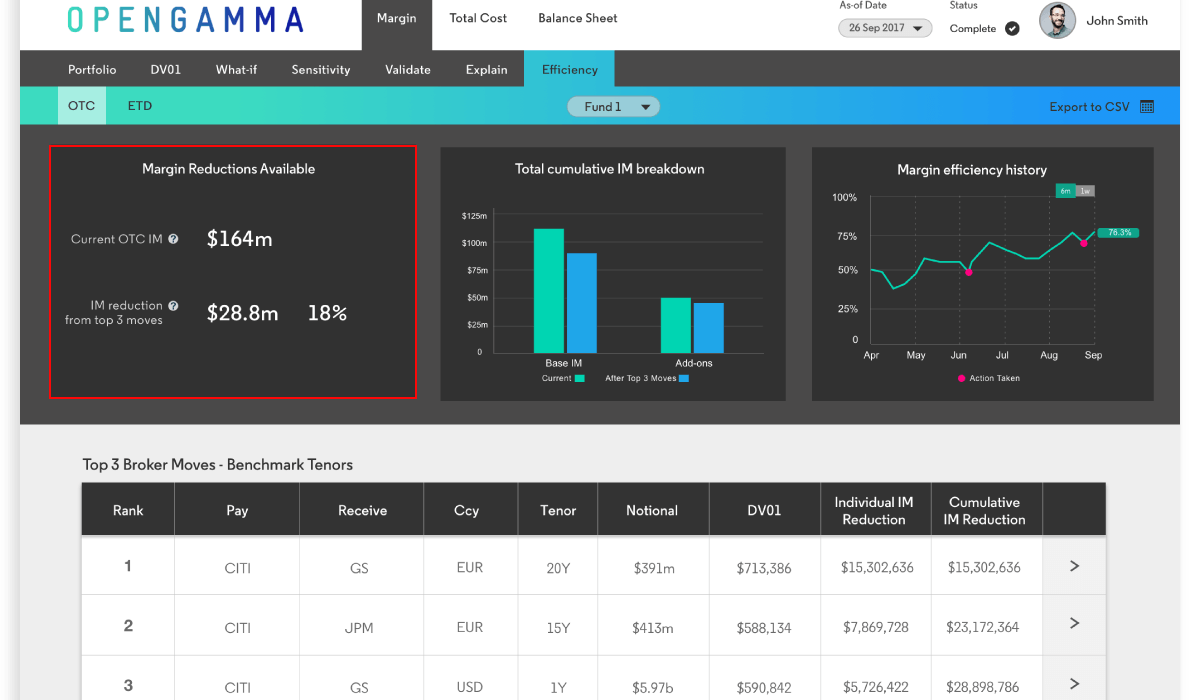
Task: Click the IM reduction tooltip question mark
Action: pyautogui.click(x=175, y=305)
